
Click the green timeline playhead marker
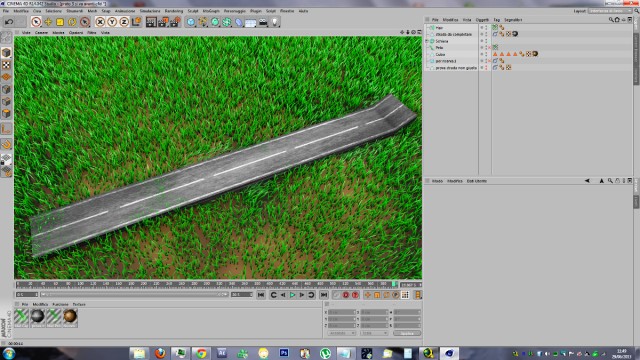pos(394,284)
